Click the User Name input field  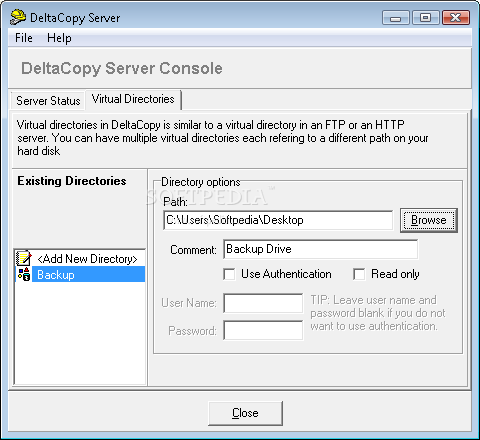point(263,303)
